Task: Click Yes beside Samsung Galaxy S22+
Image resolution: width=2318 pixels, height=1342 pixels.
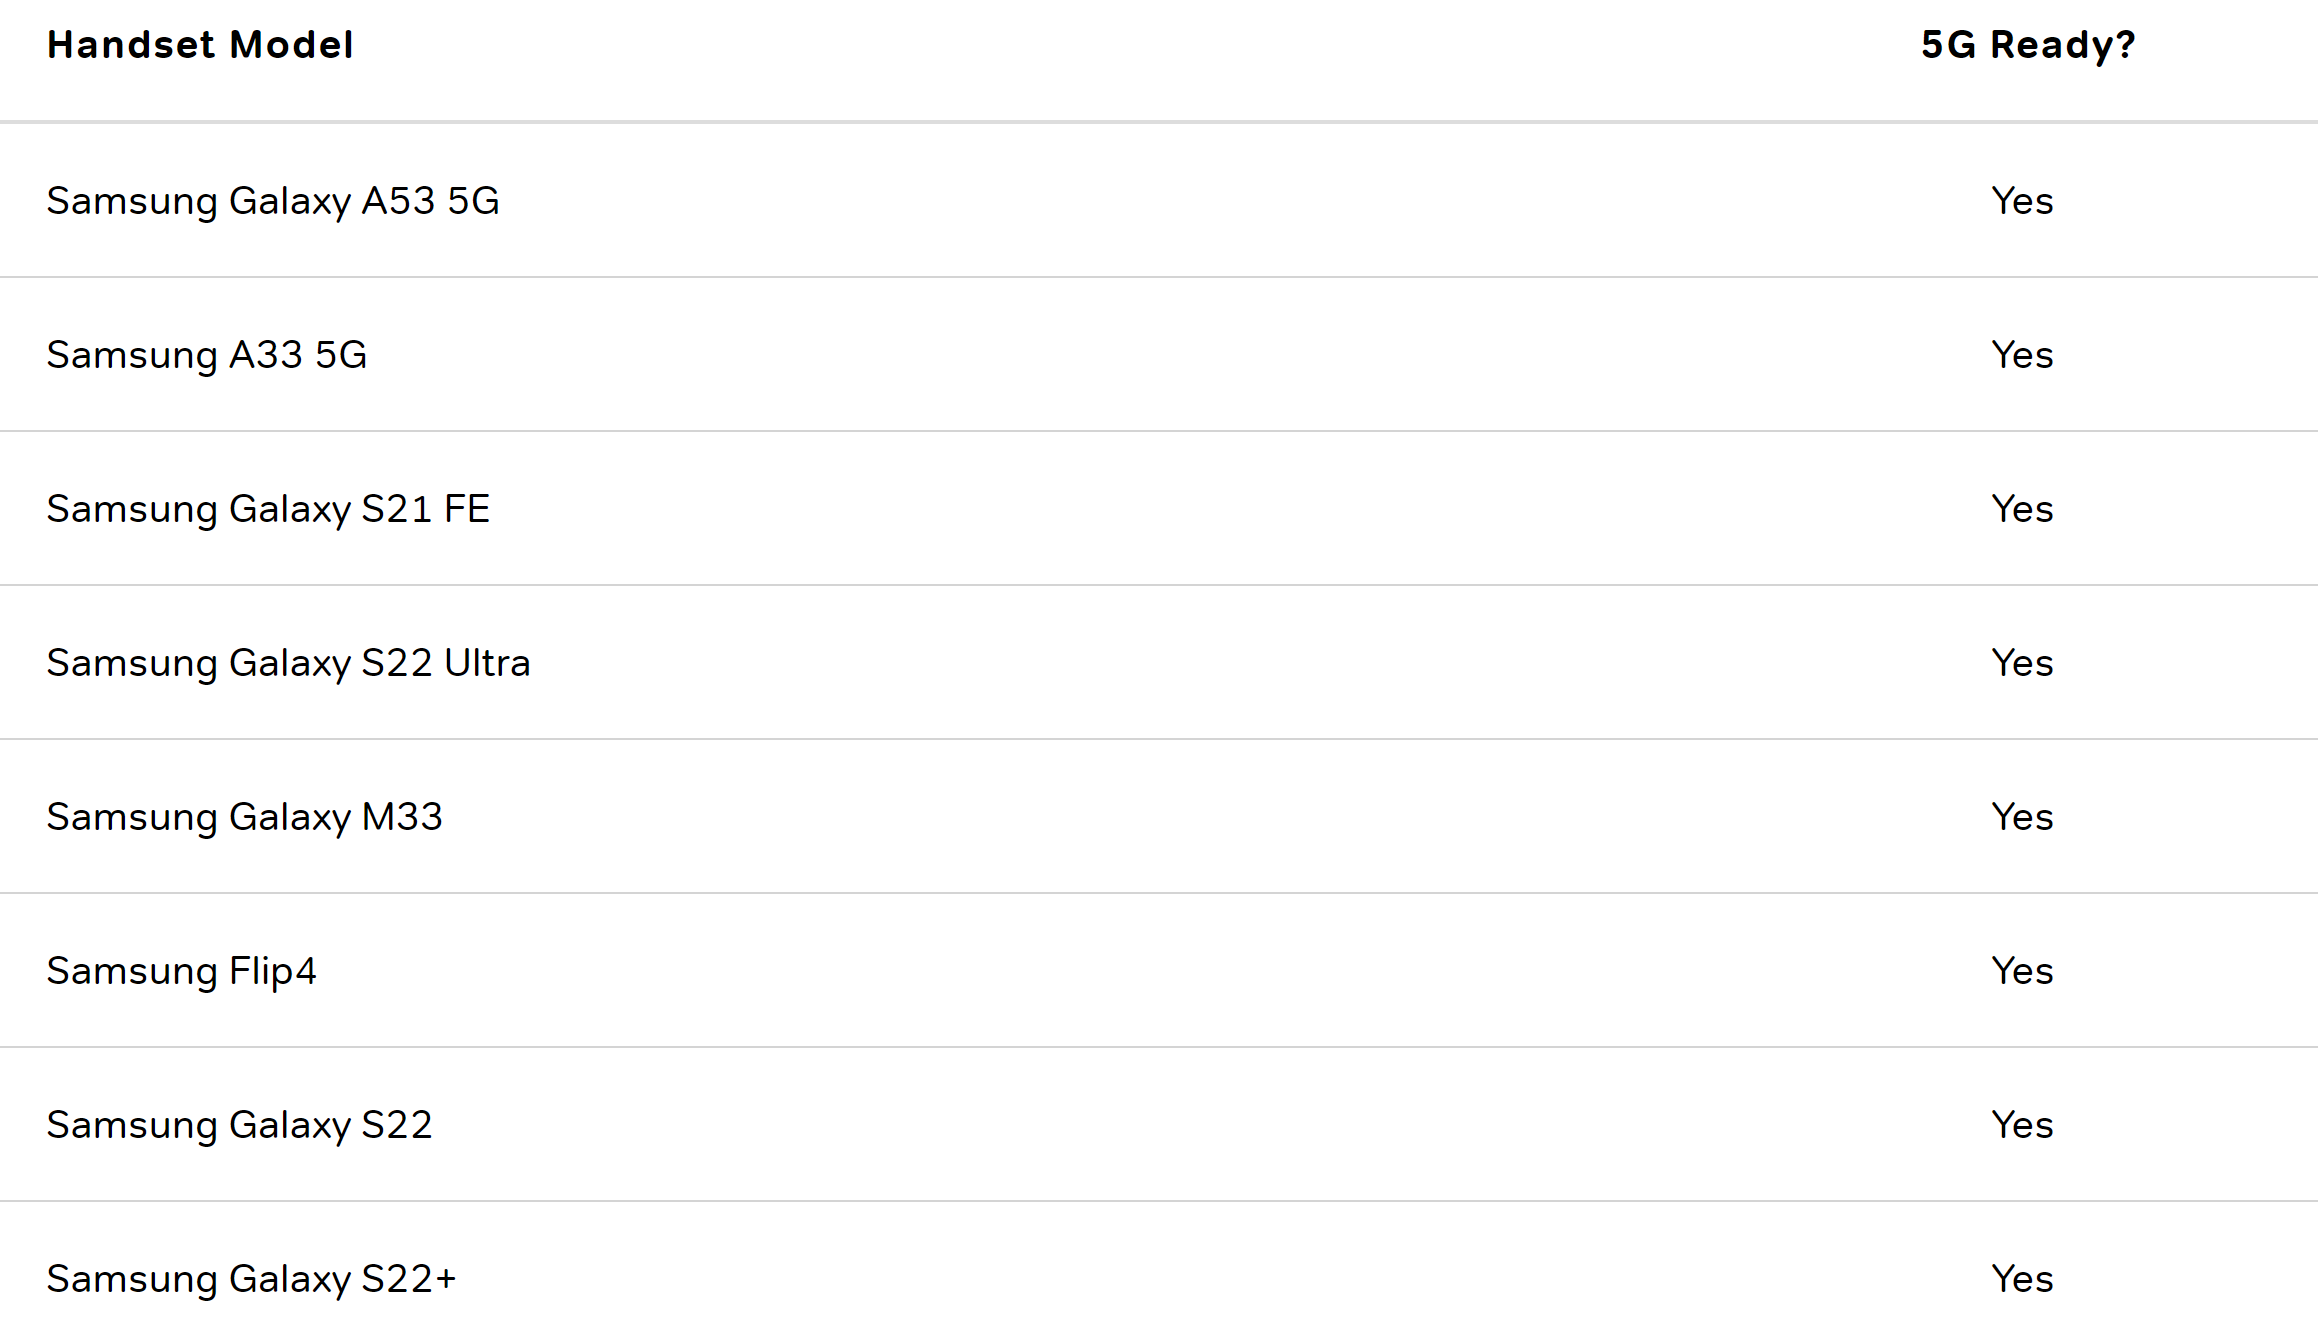Action: click(x=2022, y=1279)
